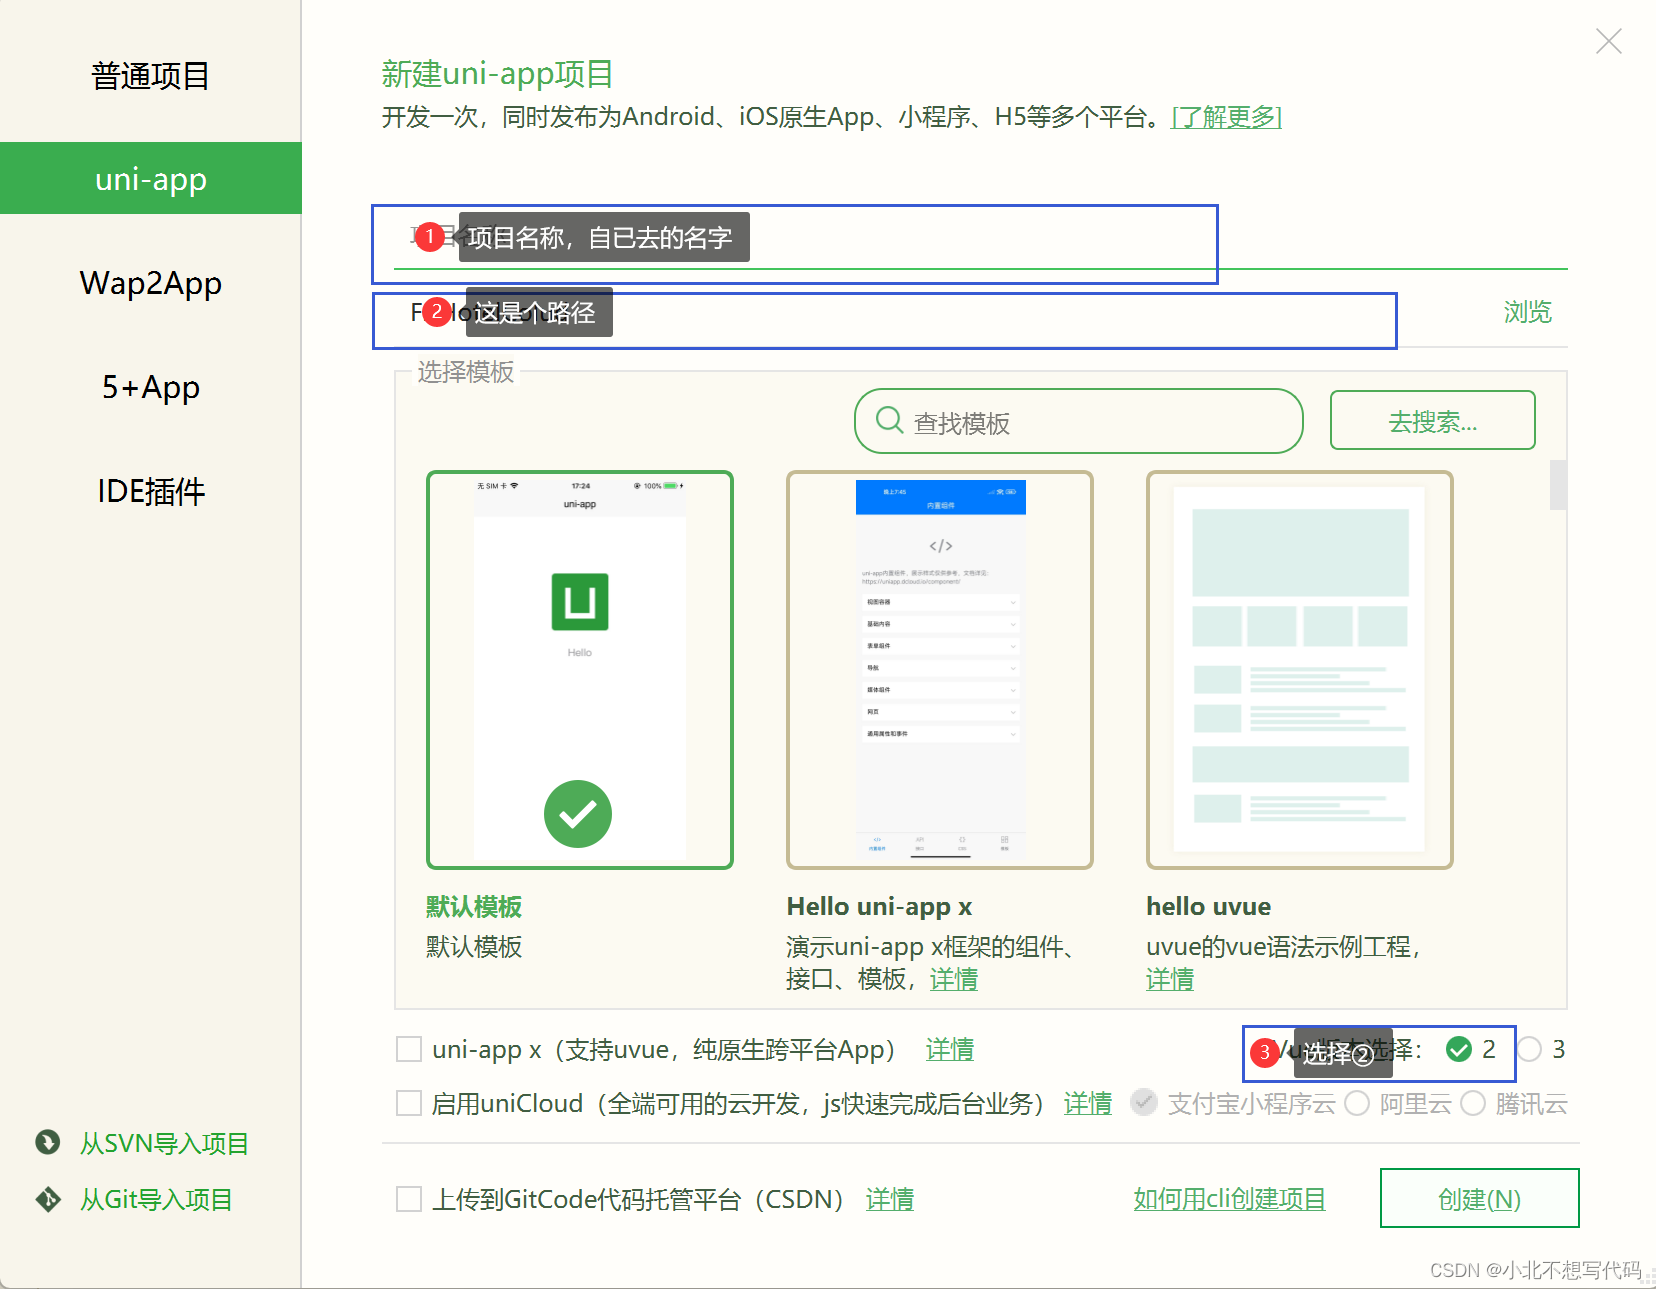Select the Hello uni-app x template preview
The image size is (1656, 1289).
click(939, 668)
